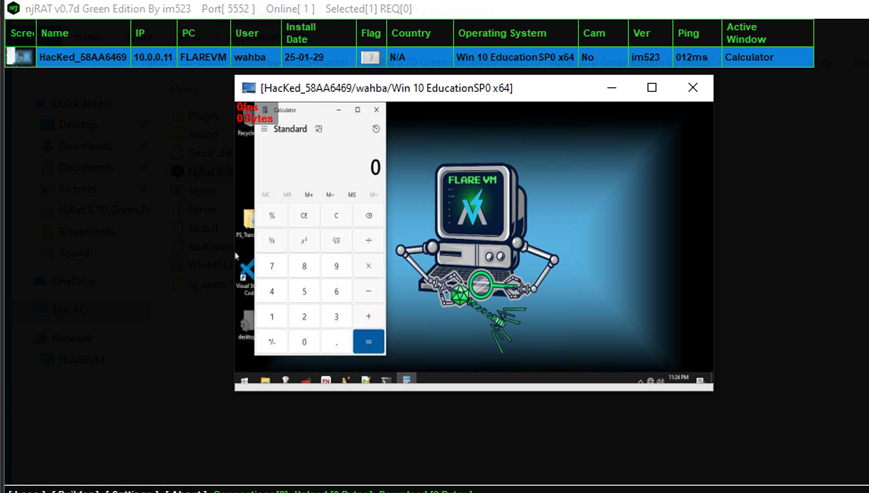Click the MC memory clear button
The width and height of the screenshot is (869, 493).
(x=266, y=194)
